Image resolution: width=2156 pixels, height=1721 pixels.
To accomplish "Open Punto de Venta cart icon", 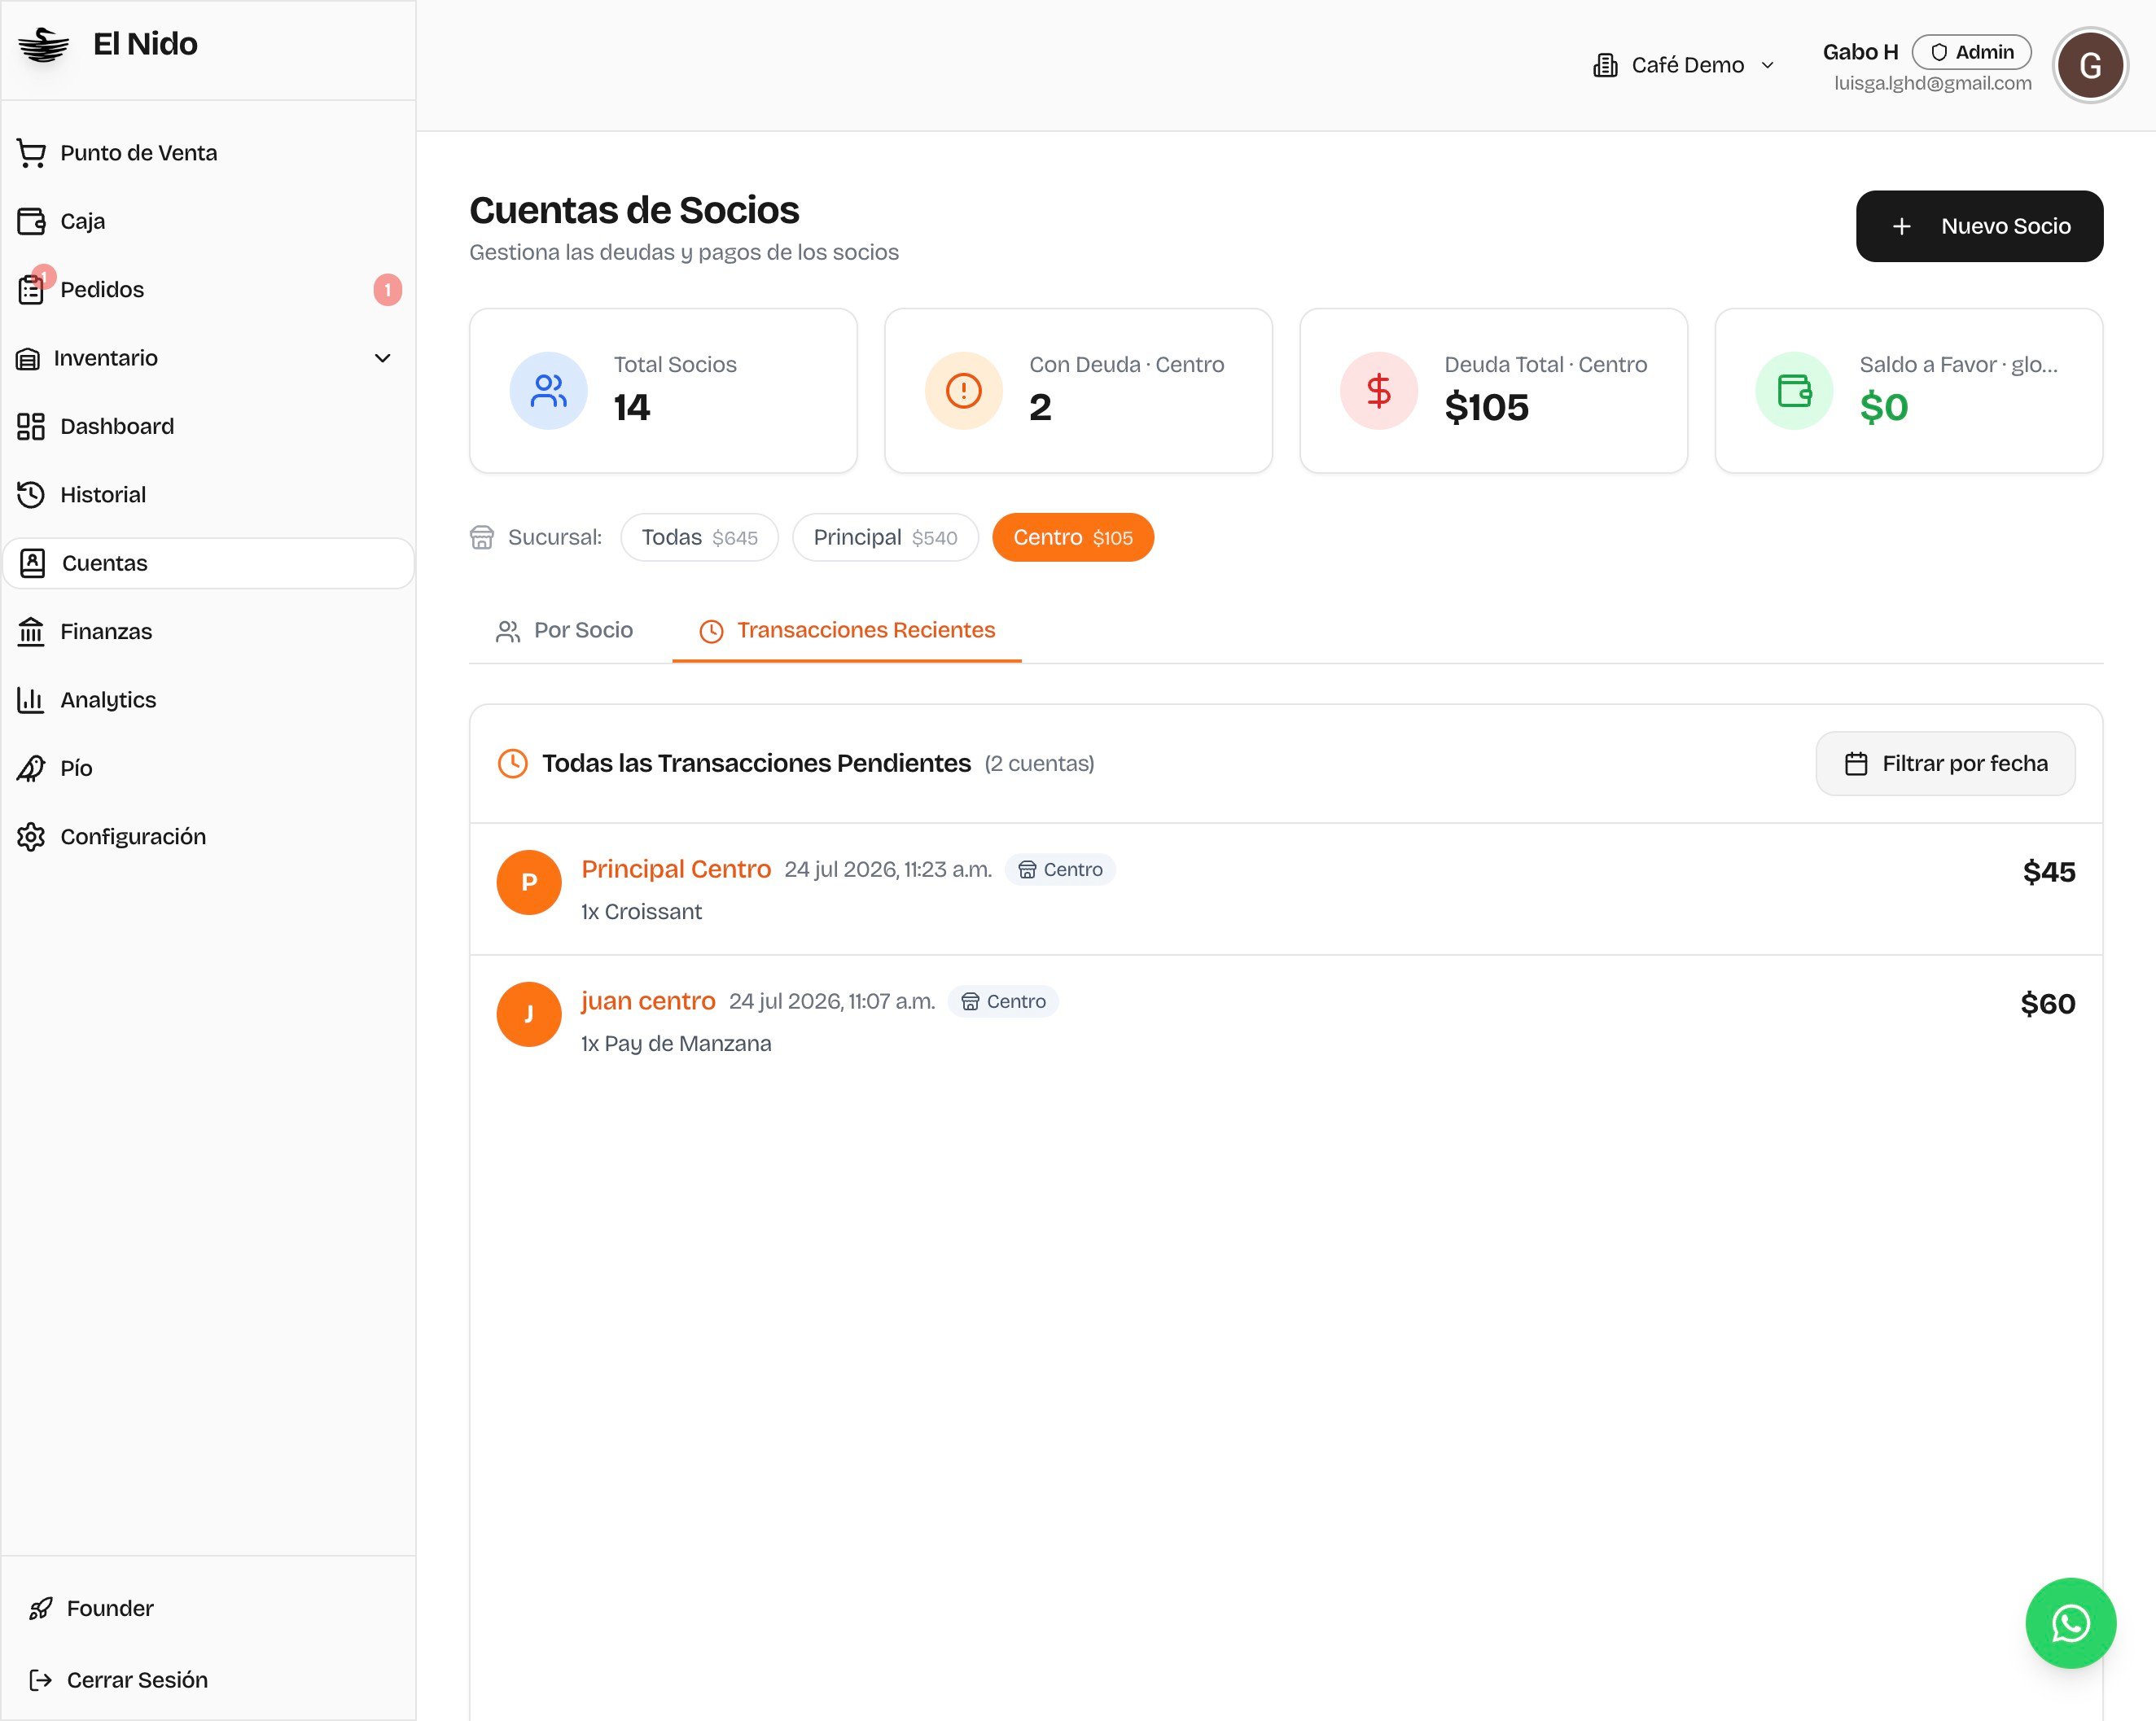I will (x=31, y=153).
